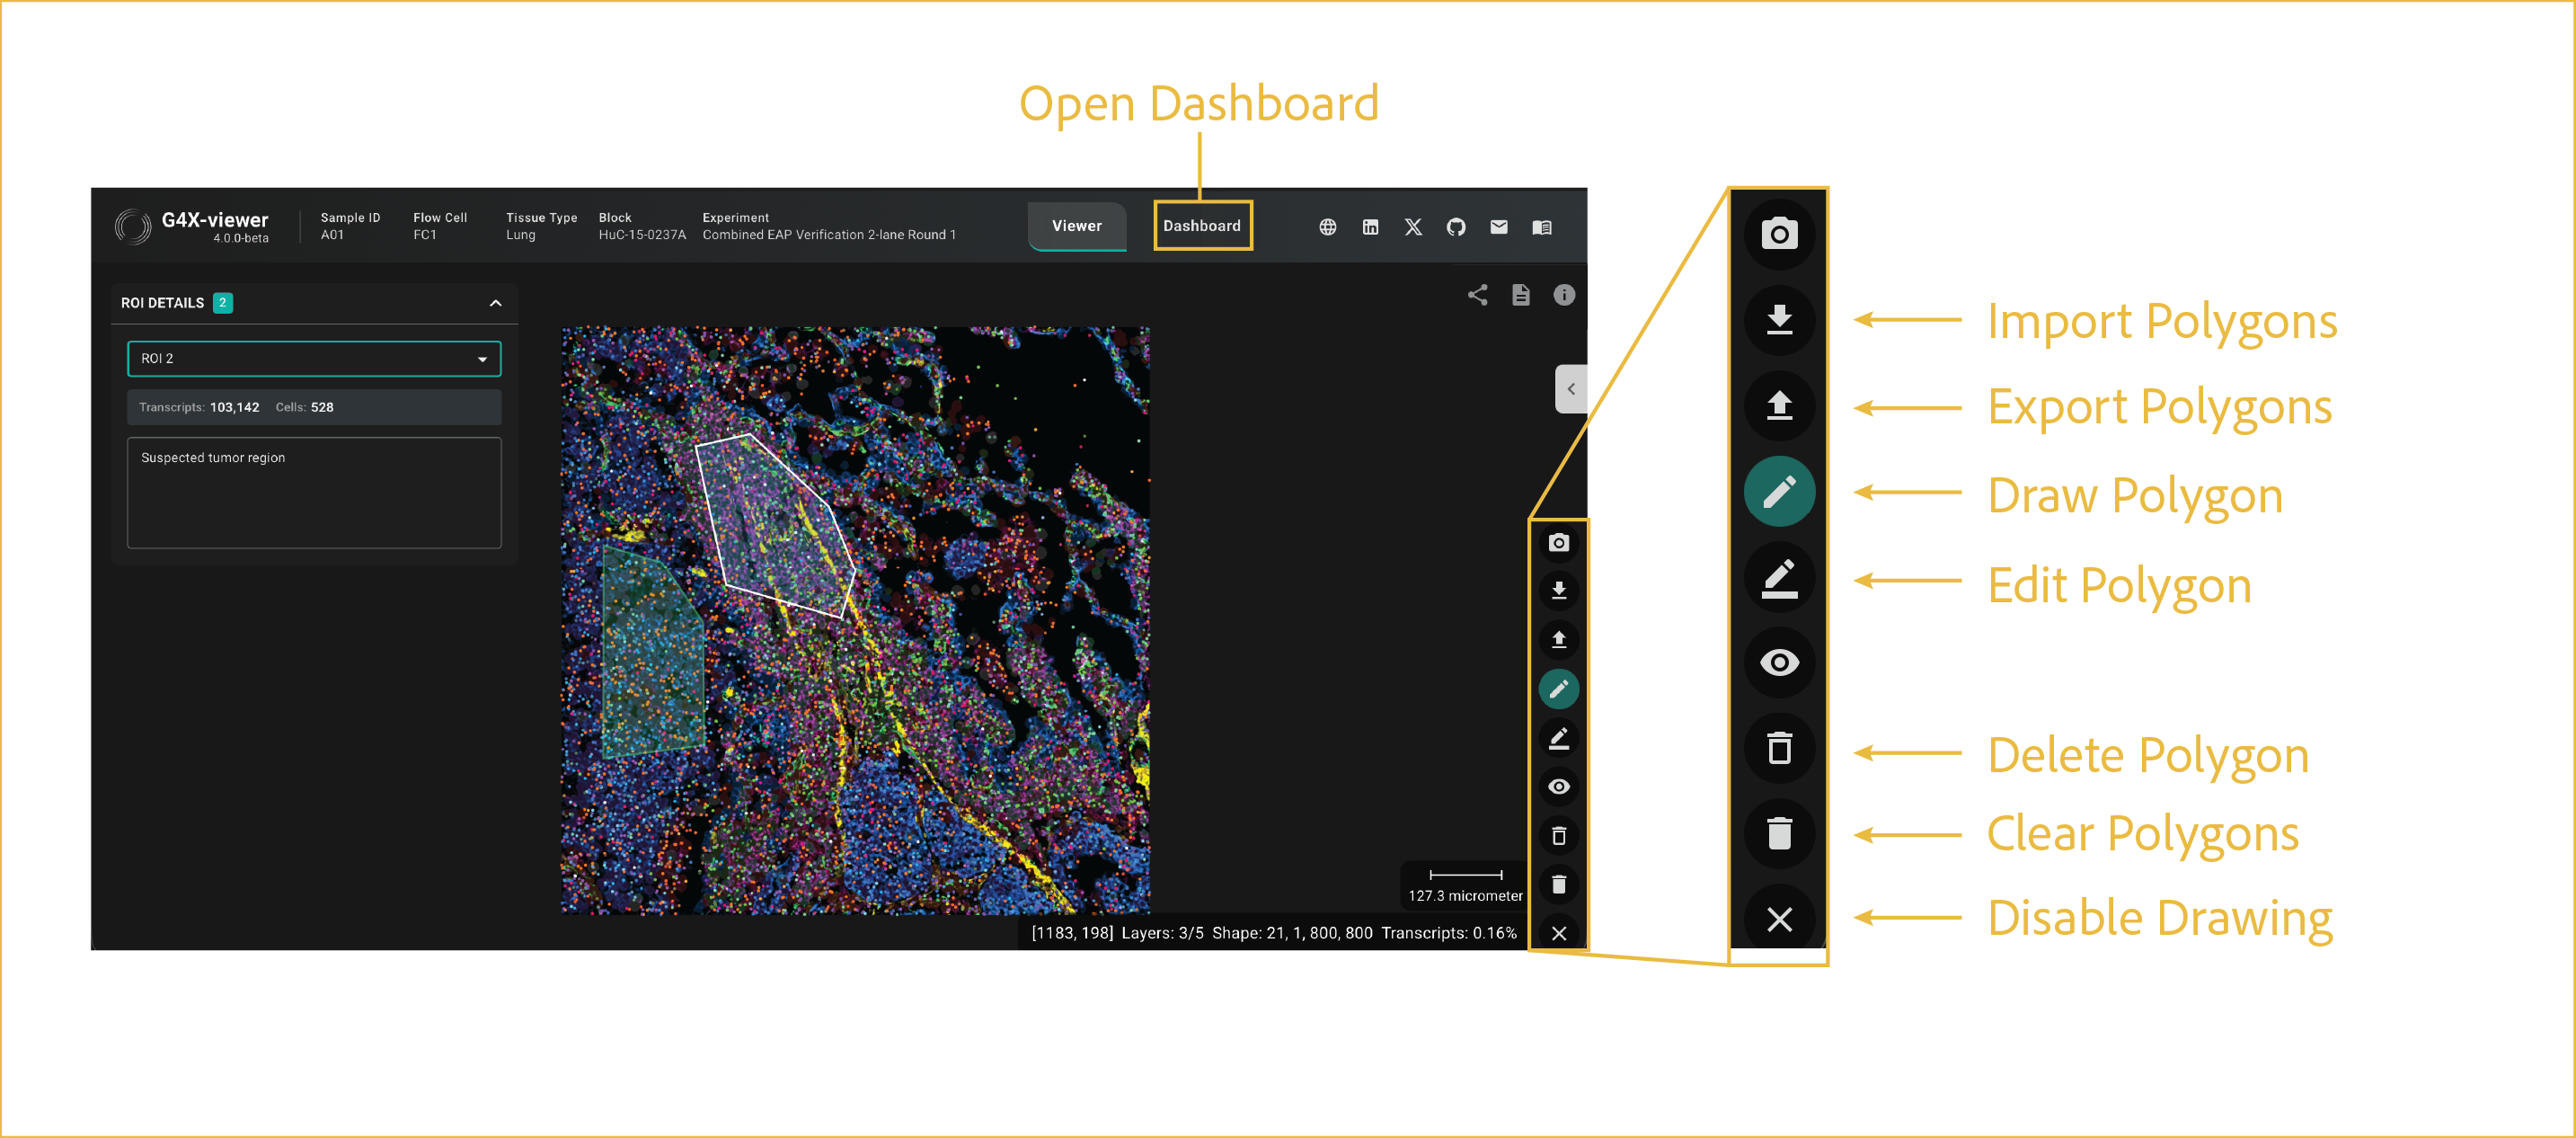The height and width of the screenshot is (1138, 2576).
Task: Open the document icon next to the share icon
Action: (1520, 295)
